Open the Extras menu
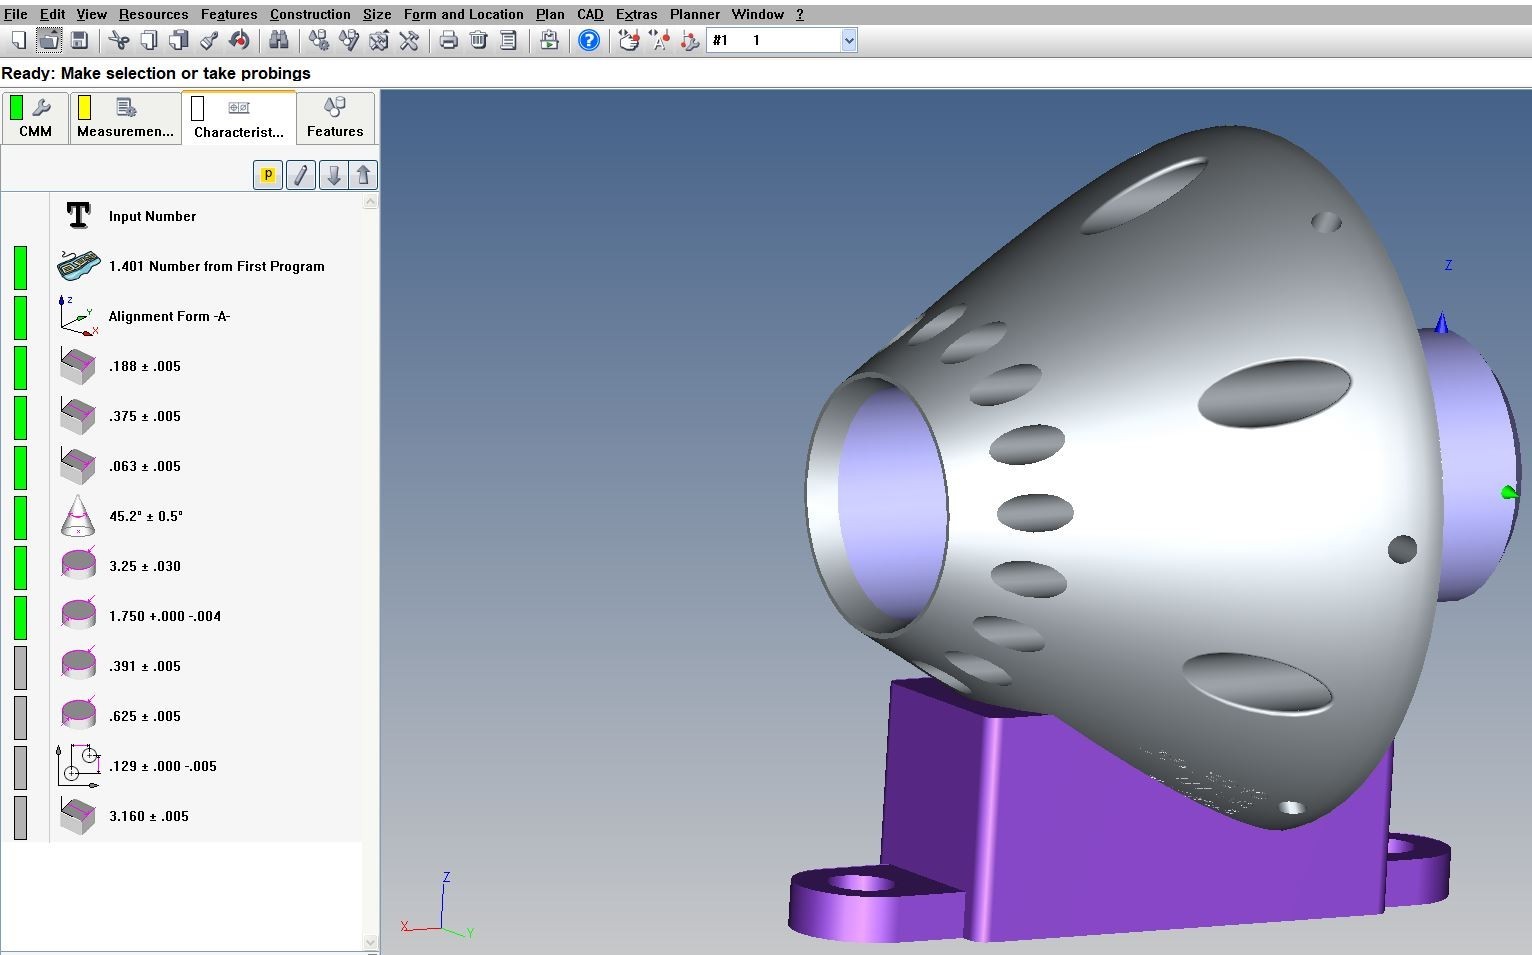 637,14
